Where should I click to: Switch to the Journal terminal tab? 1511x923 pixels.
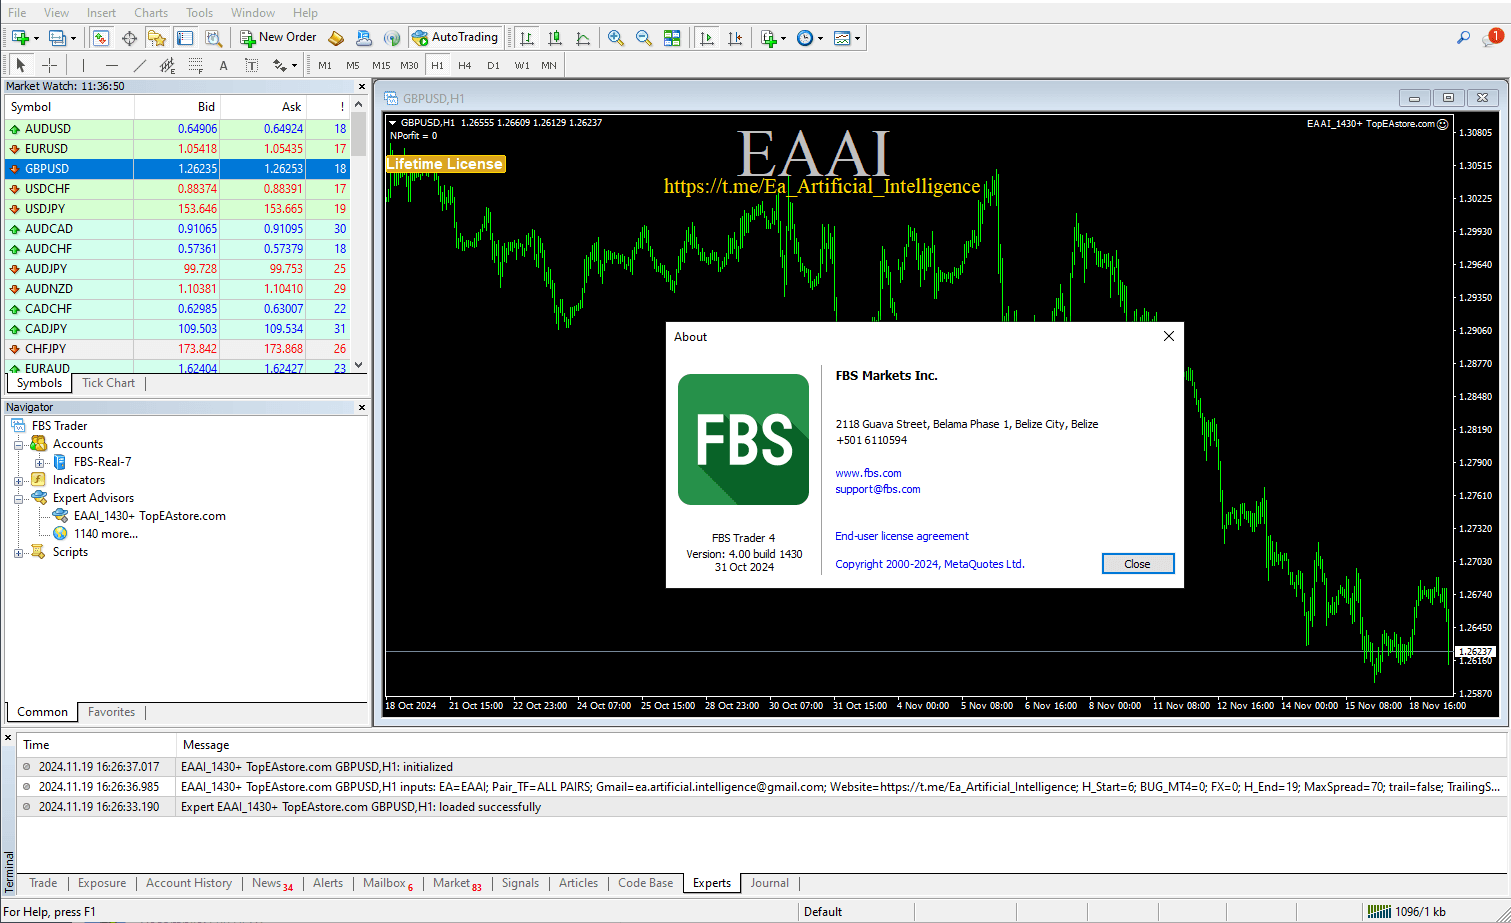(x=769, y=883)
